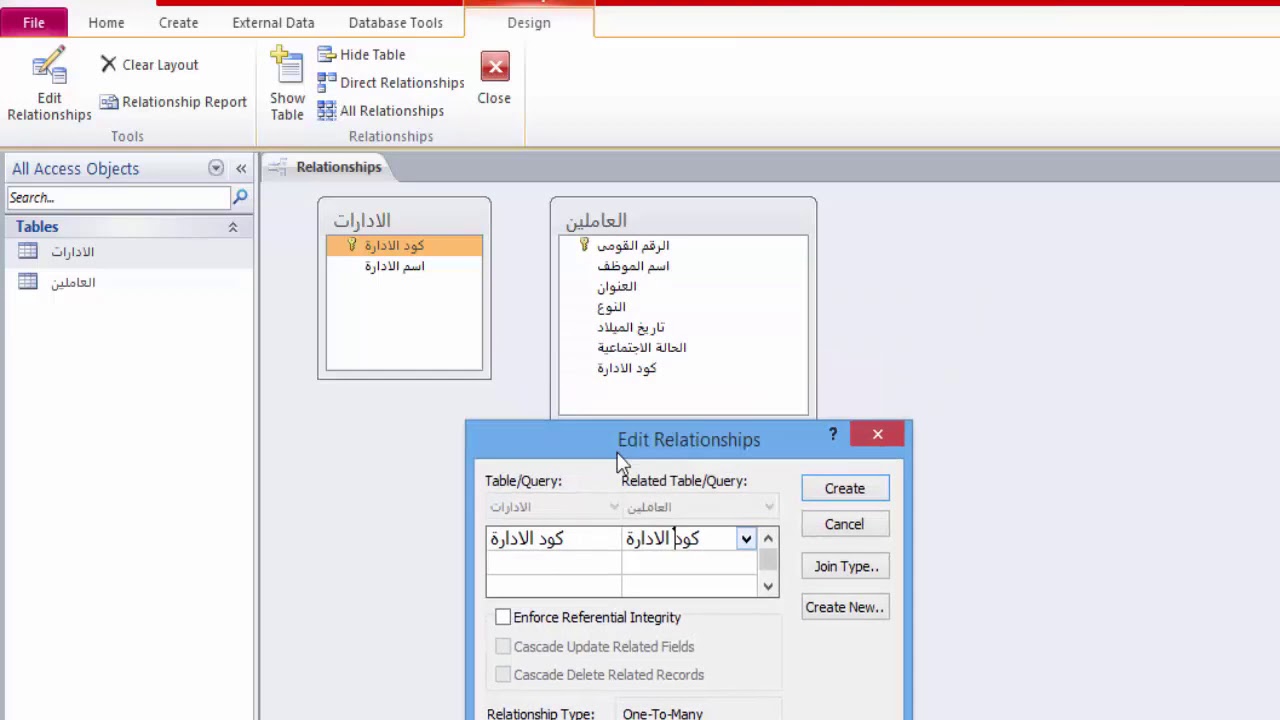Show All Relationships
The image size is (1280, 720).
coord(380,111)
